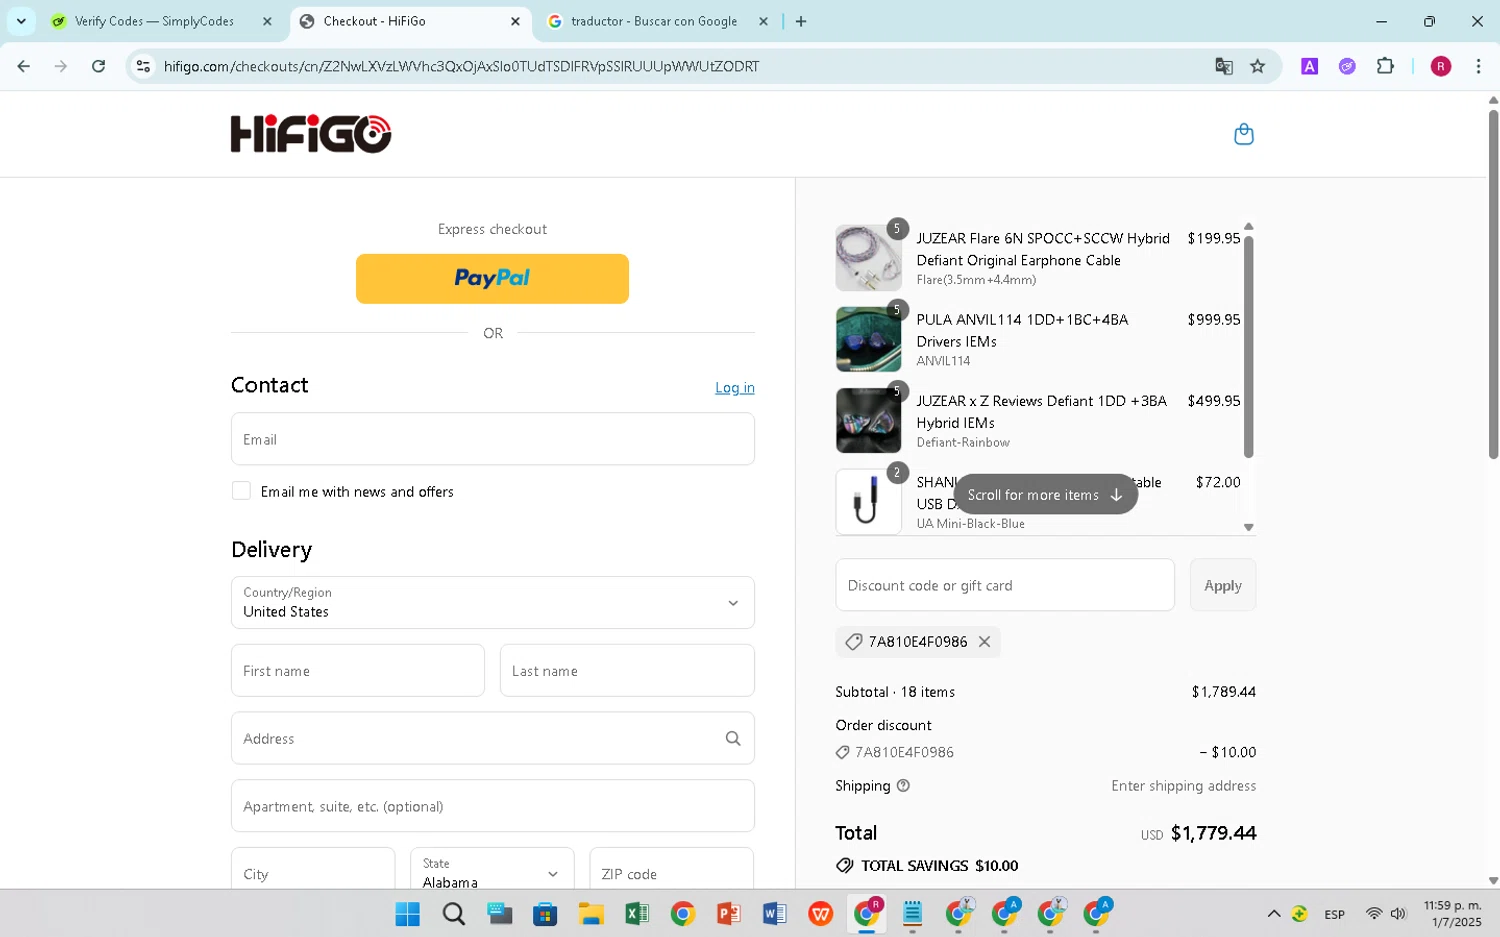This screenshot has width=1500, height=937.
Task: Open the volume speaker icon in tray
Action: click(x=1398, y=914)
